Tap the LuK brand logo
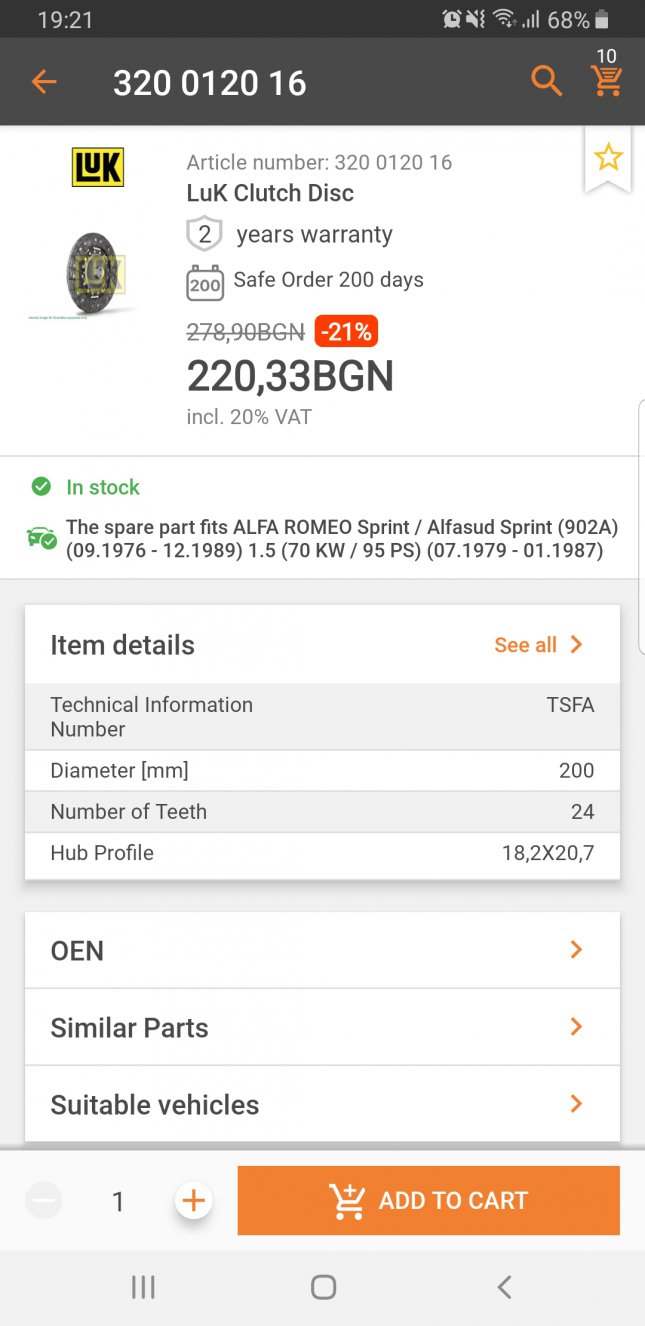 (x=97, y=167)
